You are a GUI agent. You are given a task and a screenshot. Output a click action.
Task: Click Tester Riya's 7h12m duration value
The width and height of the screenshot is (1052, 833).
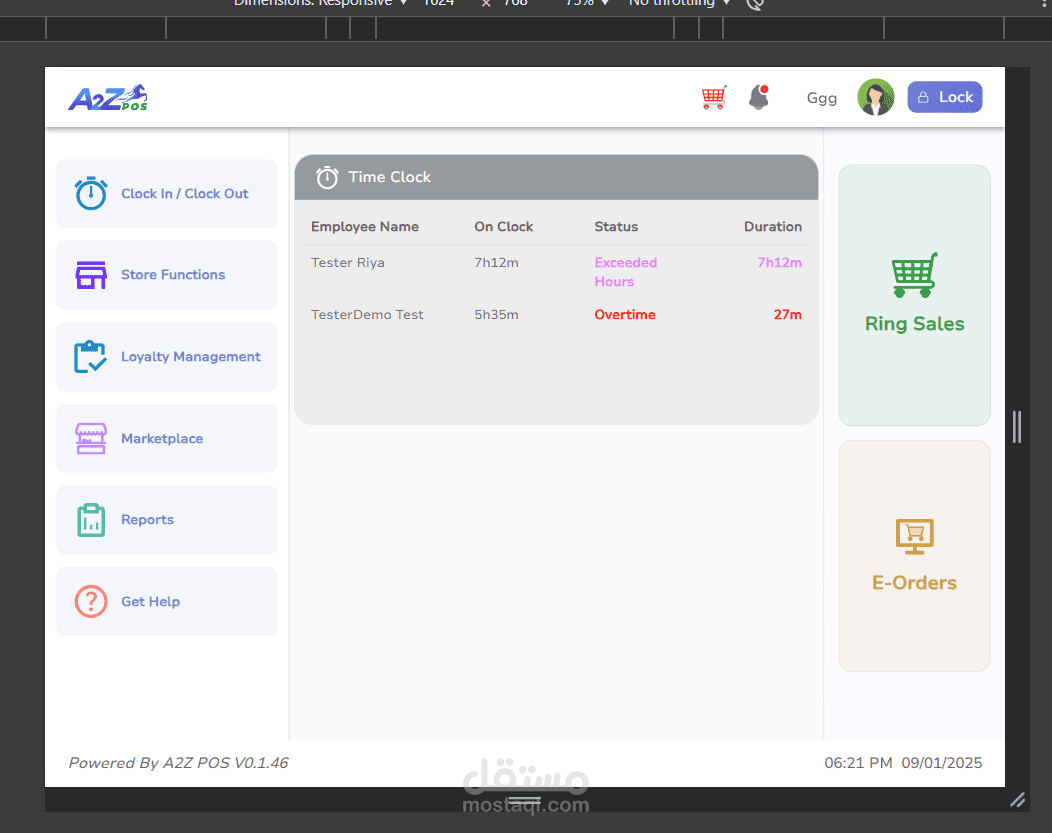click(780, 263)
